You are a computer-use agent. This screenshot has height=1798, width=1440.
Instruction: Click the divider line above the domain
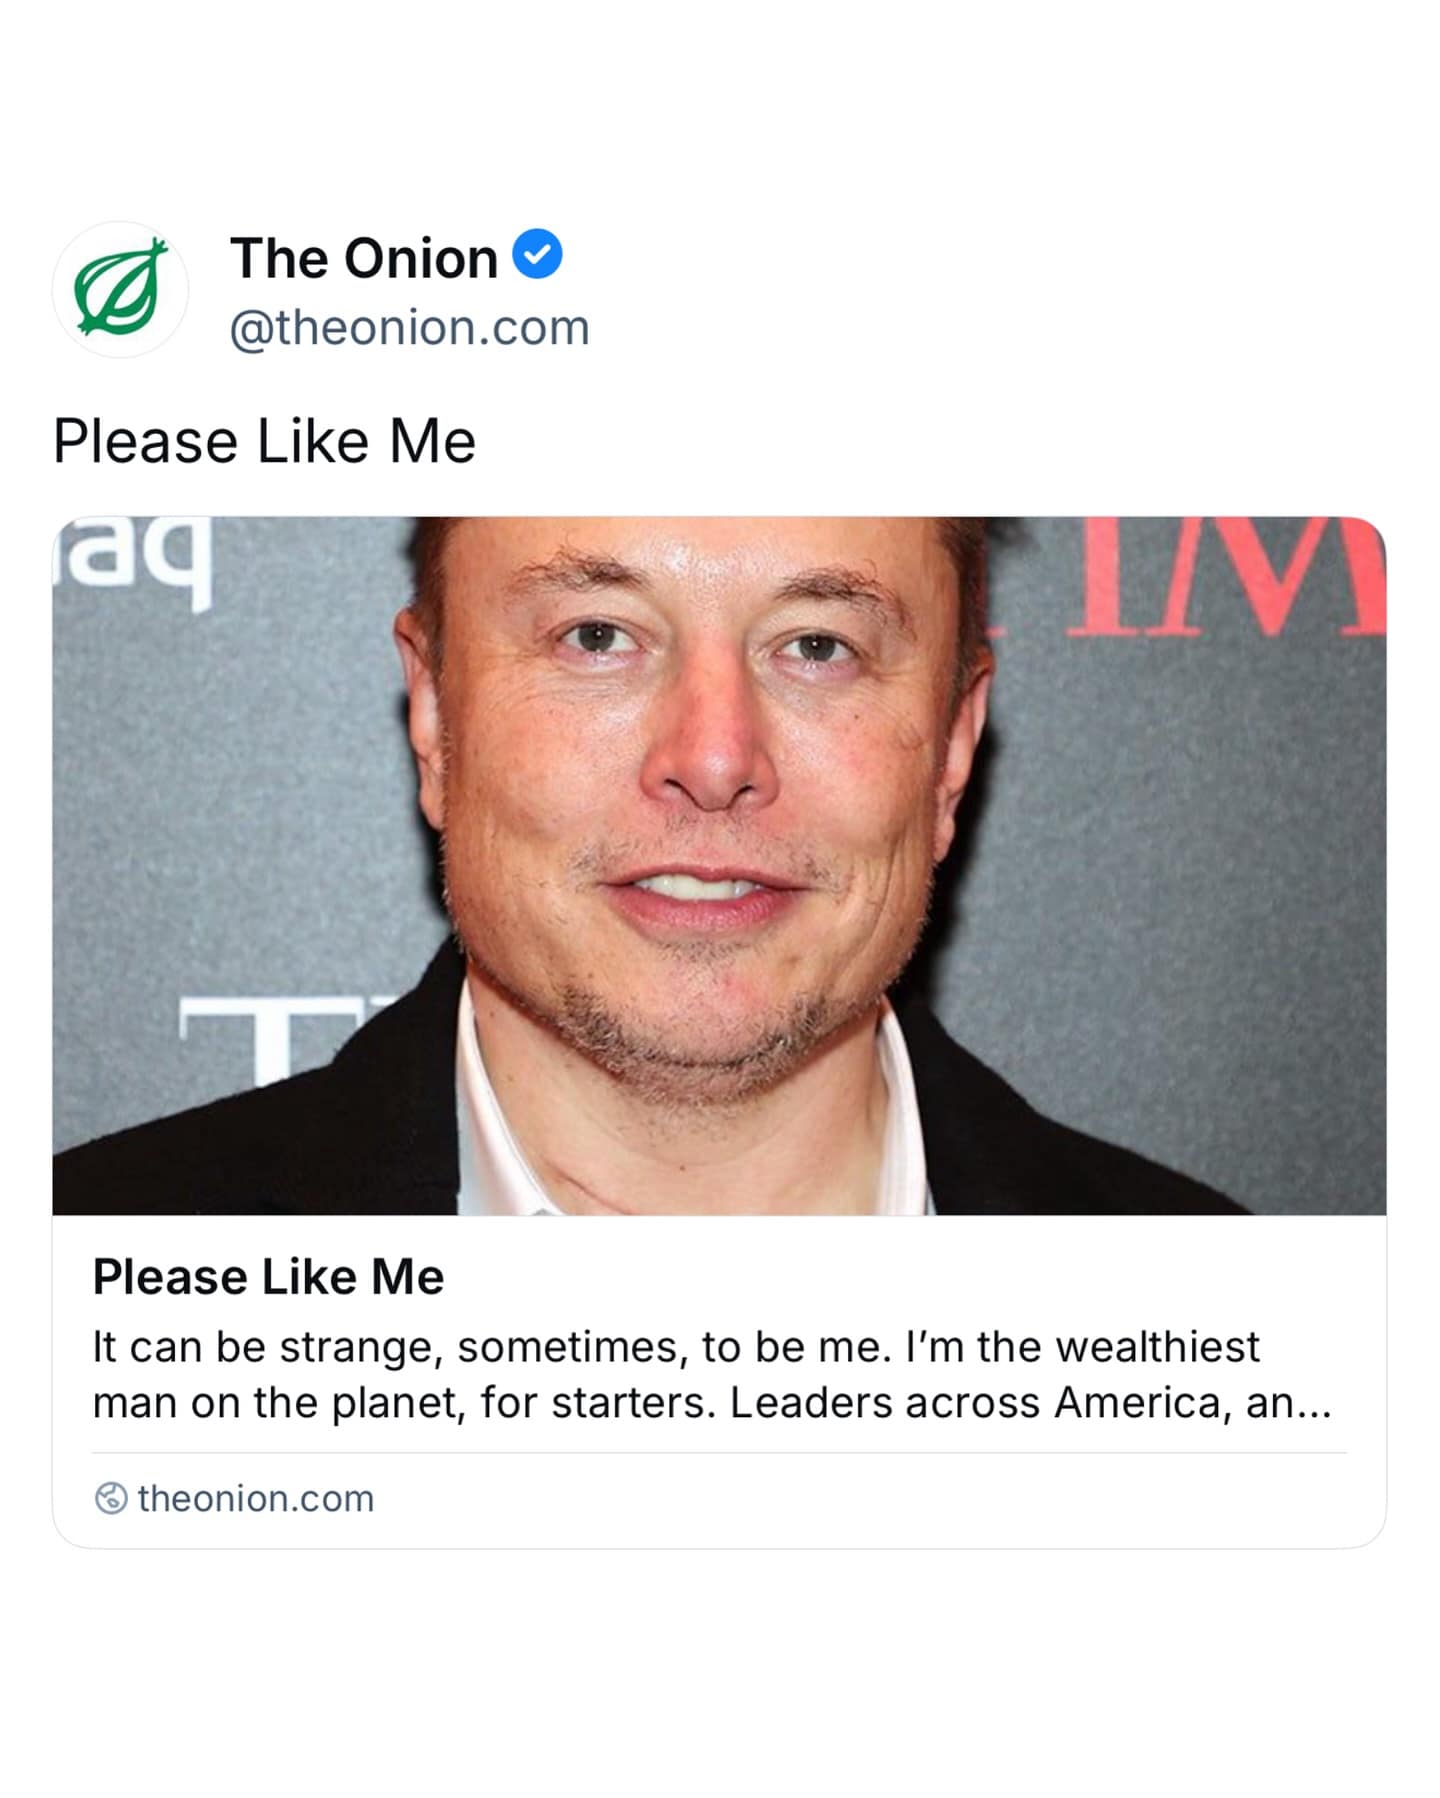click(x=719, y=1452)
